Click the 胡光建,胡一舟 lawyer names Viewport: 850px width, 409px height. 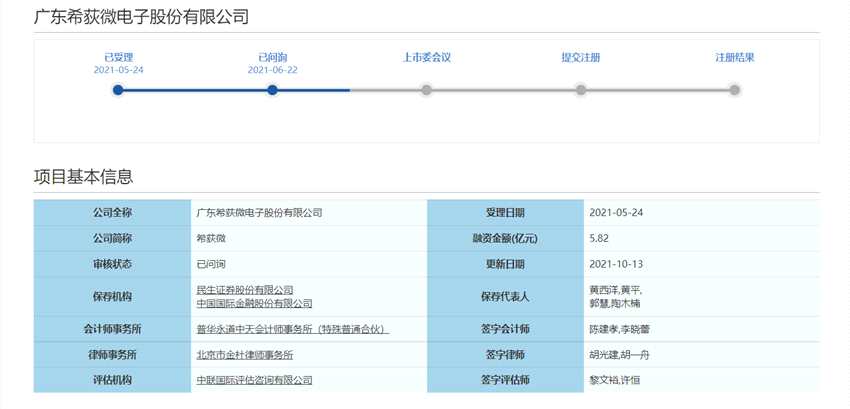[x=619, y=355]
